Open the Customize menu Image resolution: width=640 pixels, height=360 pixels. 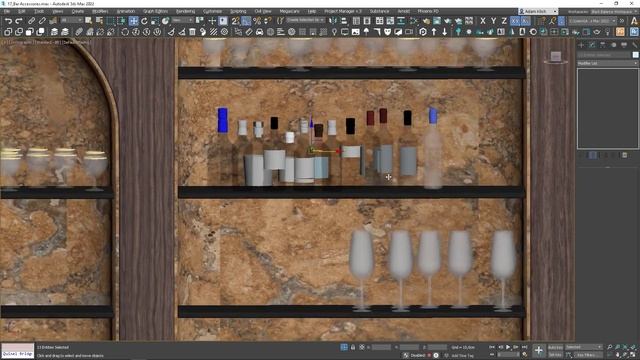click(x=212, y=11)
